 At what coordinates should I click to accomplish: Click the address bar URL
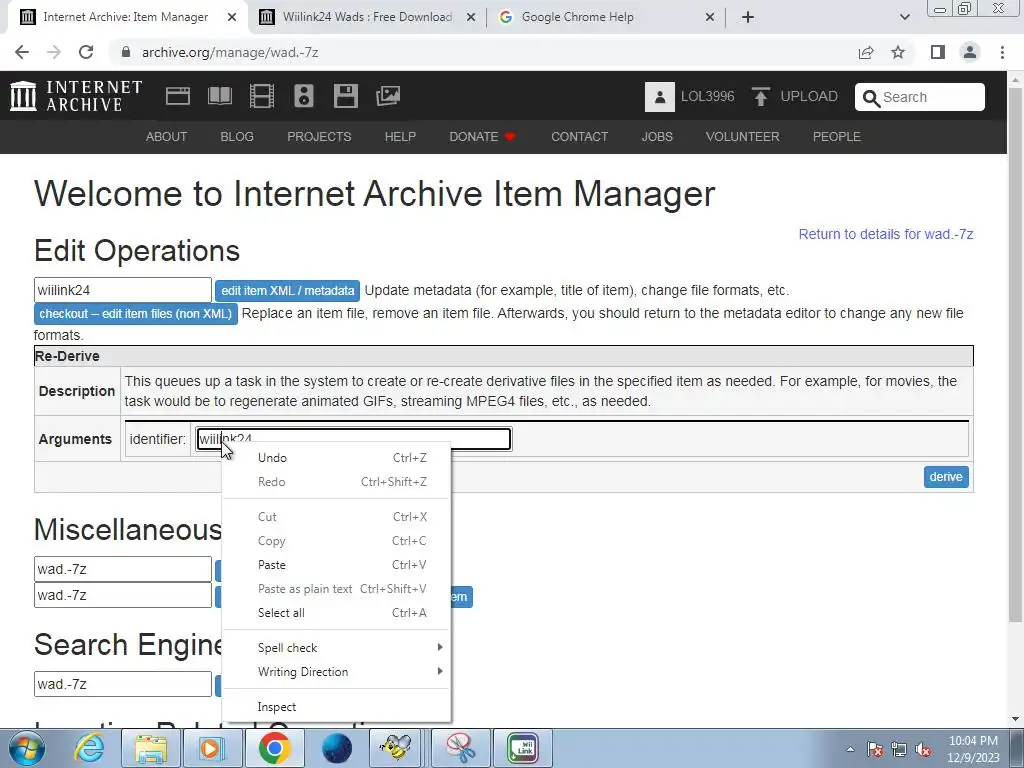[x=230, y=52]
